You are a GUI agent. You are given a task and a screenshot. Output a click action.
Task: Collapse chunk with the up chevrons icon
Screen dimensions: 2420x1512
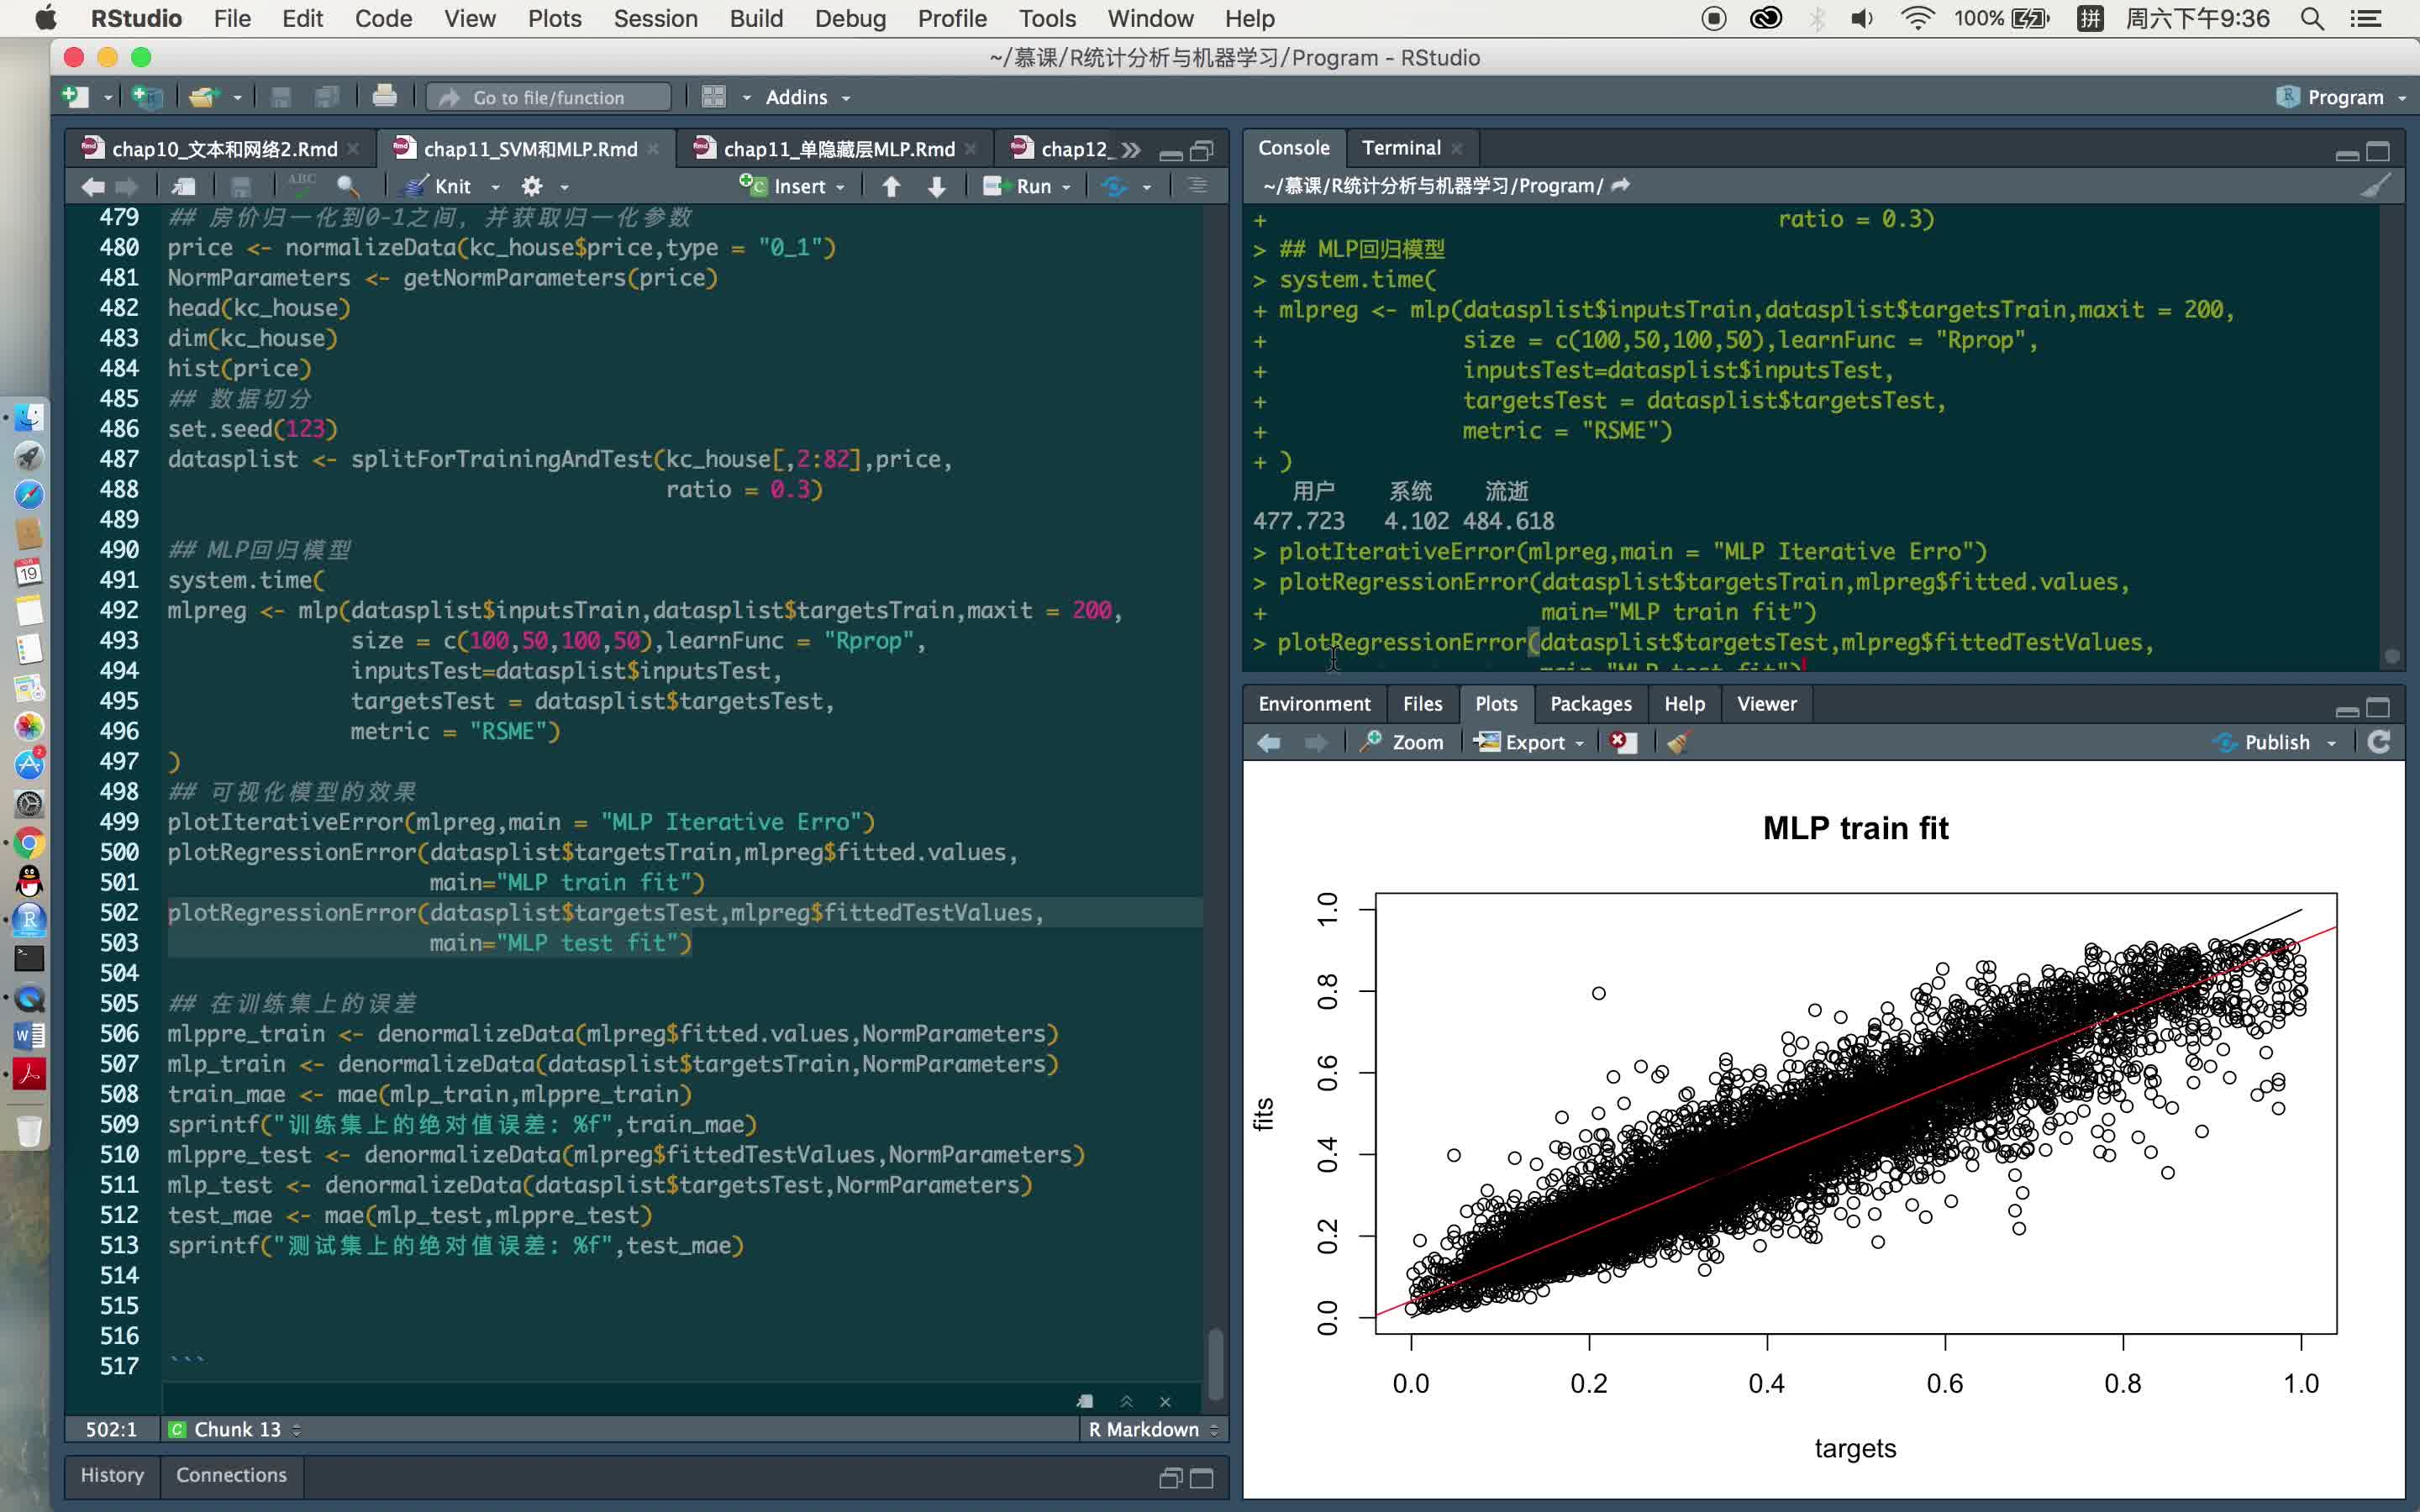tap(1126, 1401)
